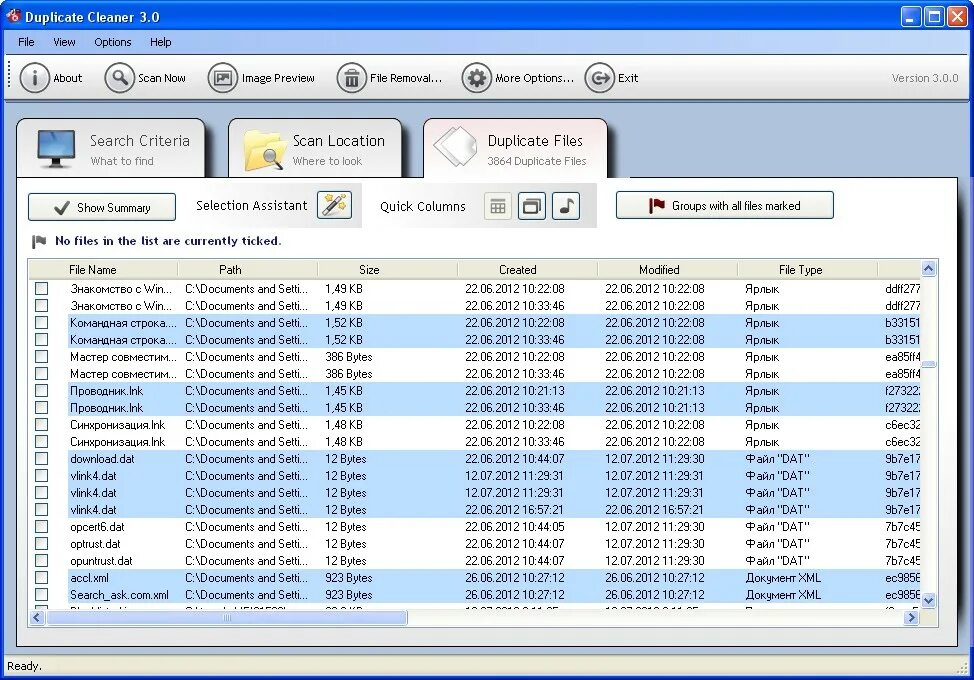Click horizontal scrollbar left arrow
This screenshot has height=680, width=974.
(x=37, y=617)
